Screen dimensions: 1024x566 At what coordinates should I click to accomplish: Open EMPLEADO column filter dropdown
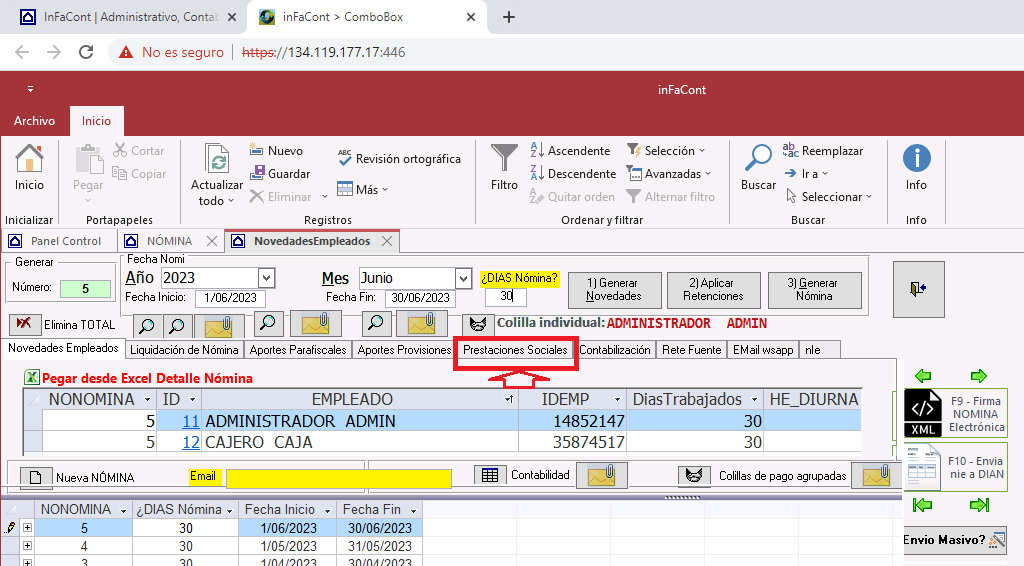point(509,400)
